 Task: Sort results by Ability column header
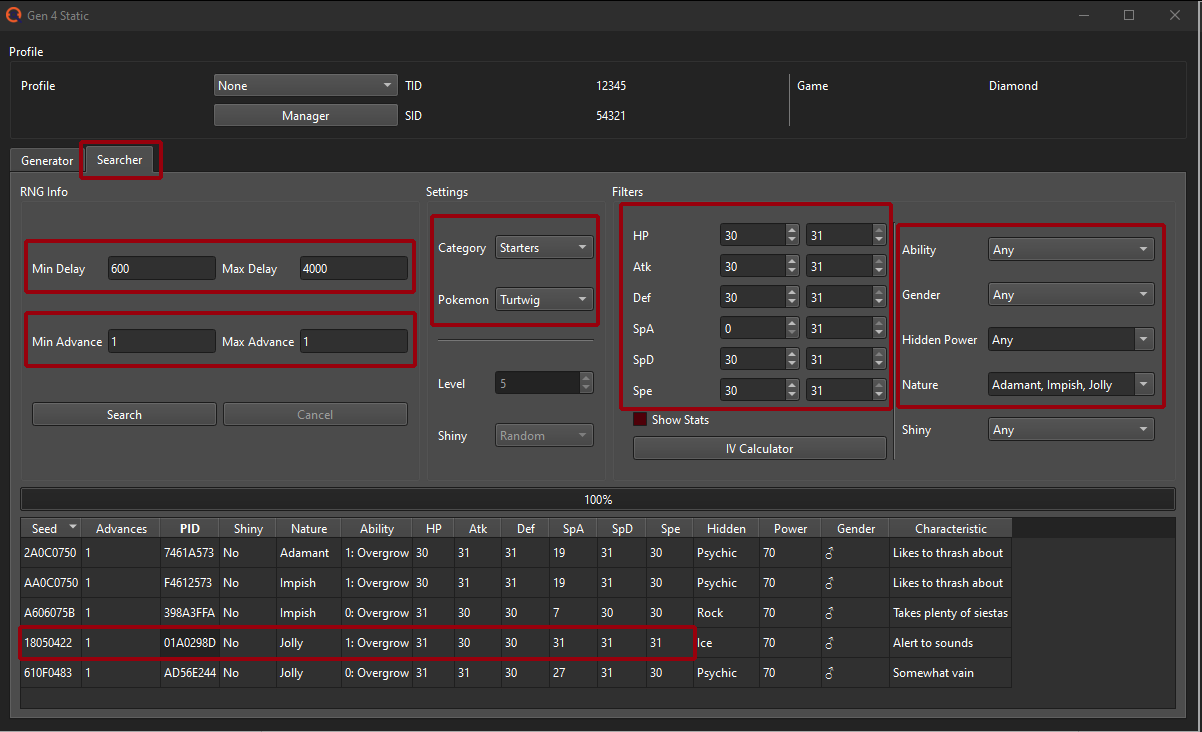(x=377, y=528)
